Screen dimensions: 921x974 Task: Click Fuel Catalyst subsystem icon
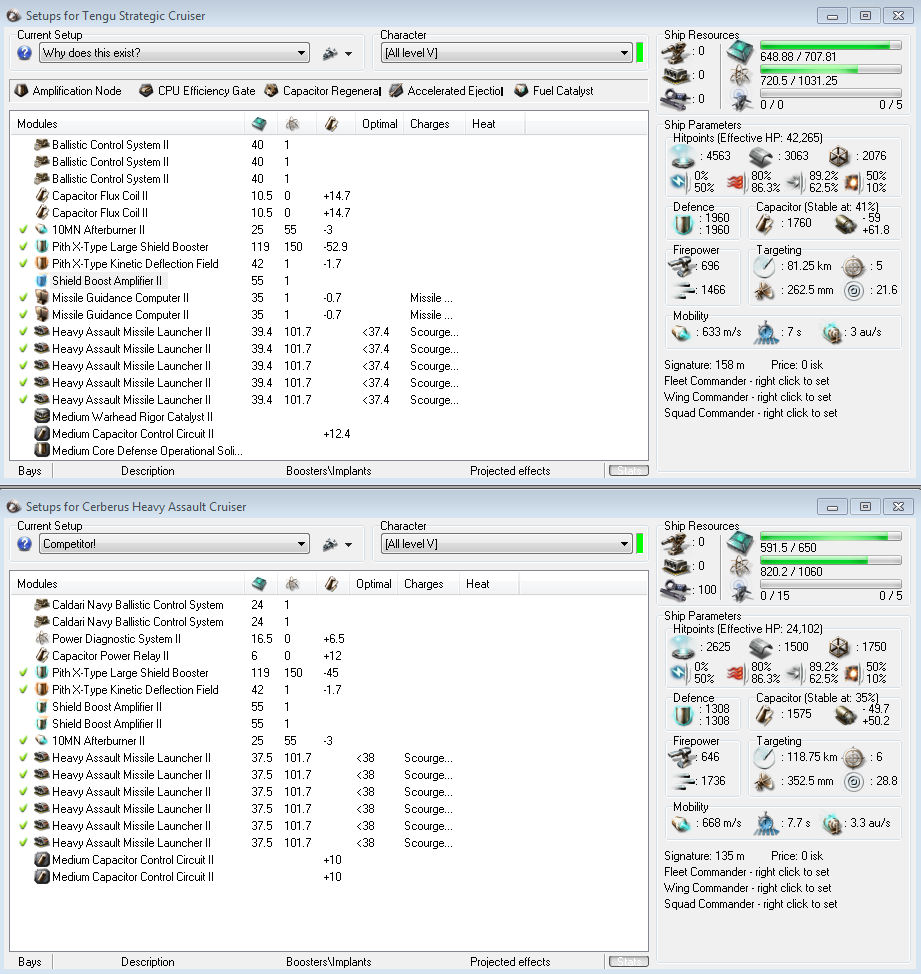coord(522,91)
